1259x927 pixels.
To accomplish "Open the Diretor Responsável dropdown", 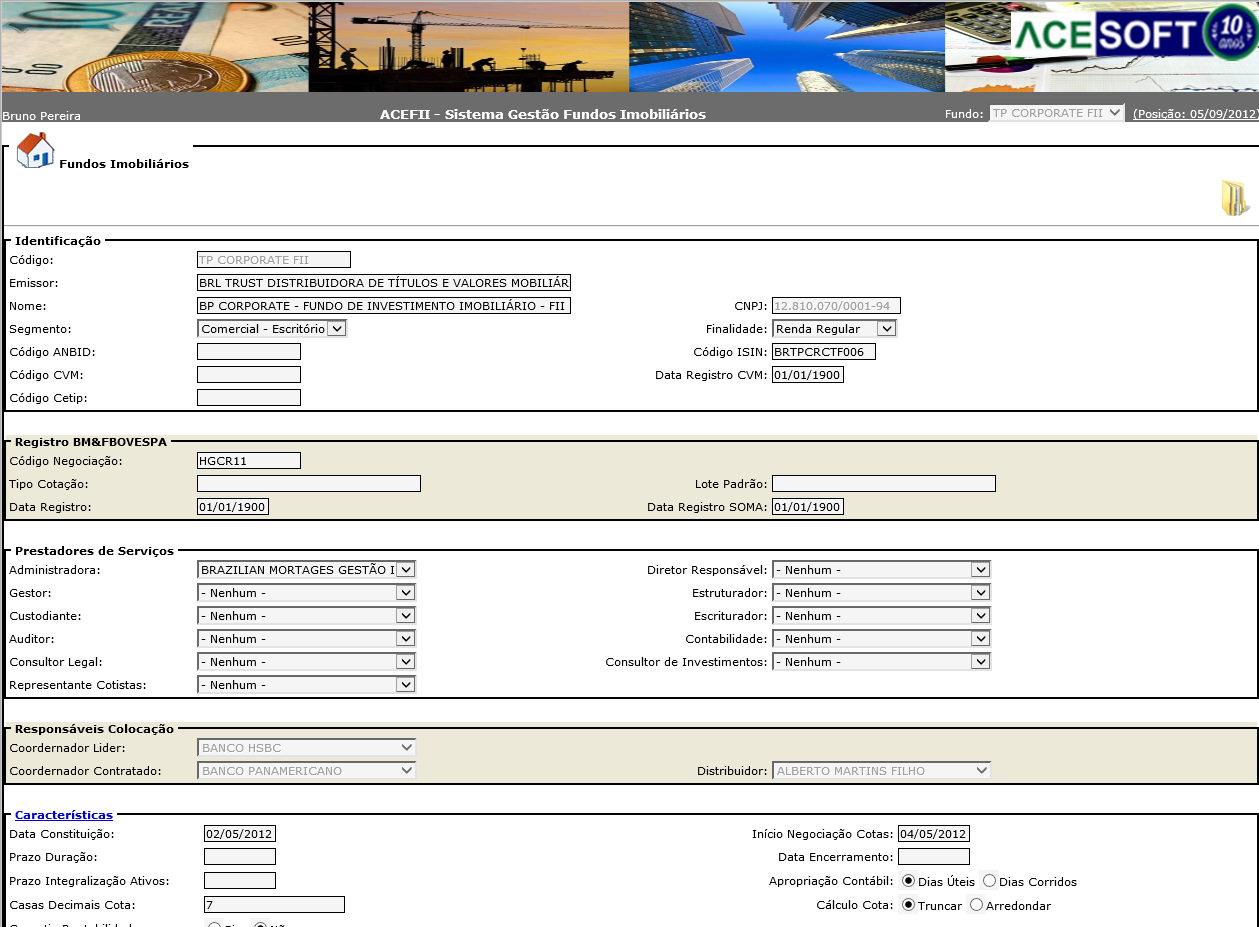I will point(881,570).
